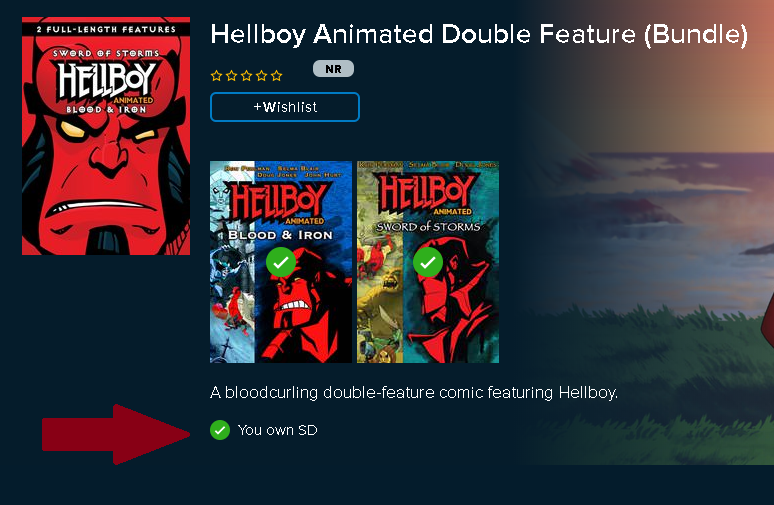This screenshot has width=774, height=505.
Task: Click the first rating star
Action: (x=216, y=76)
